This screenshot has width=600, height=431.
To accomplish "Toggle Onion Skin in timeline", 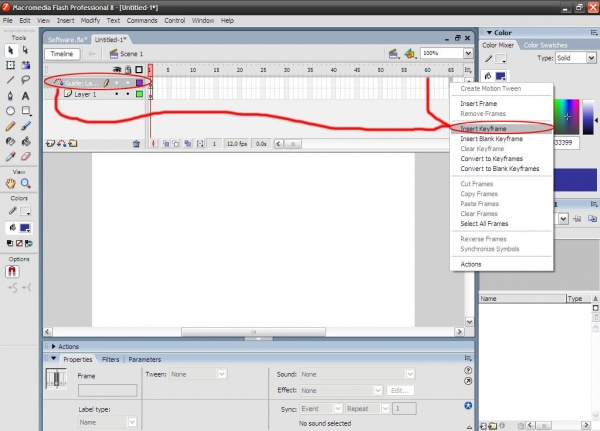I will 166,144.
